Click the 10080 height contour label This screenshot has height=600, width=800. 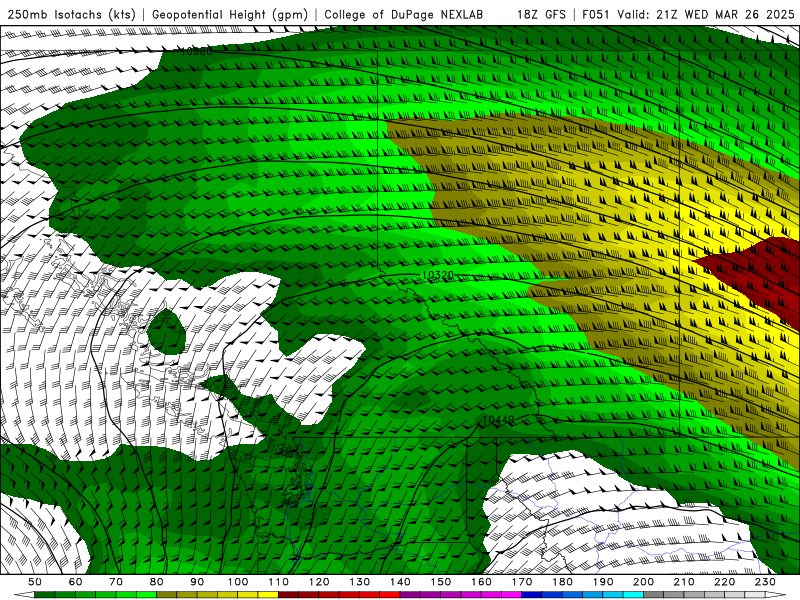(196, 51)
